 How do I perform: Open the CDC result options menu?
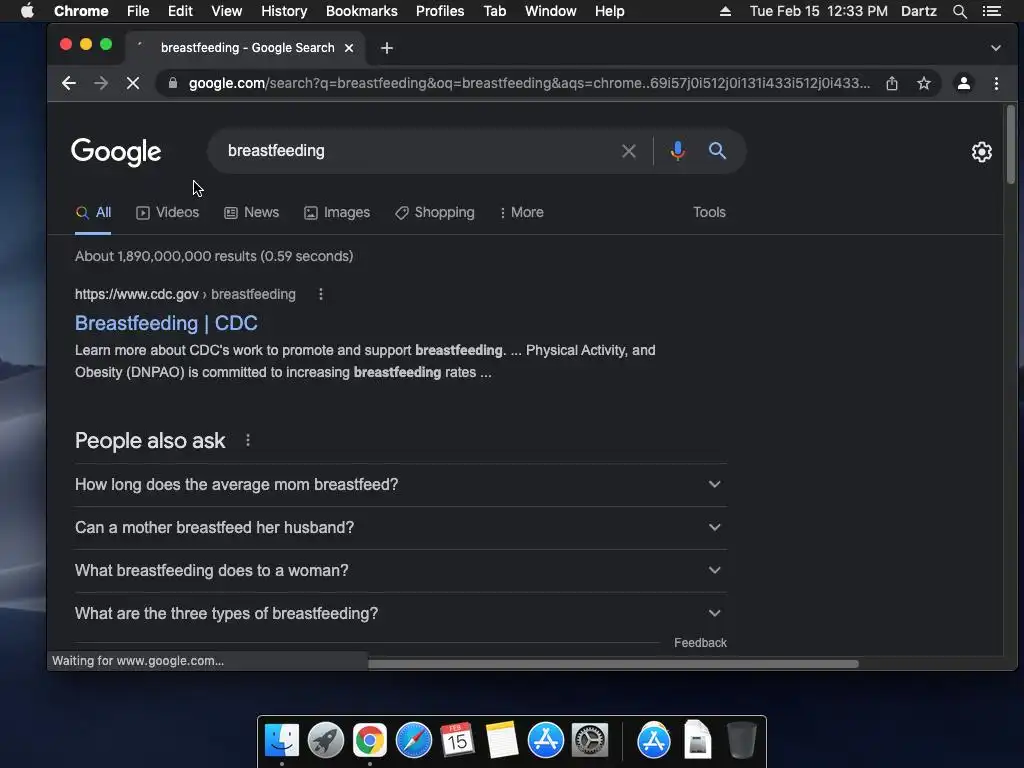point(321,295)
